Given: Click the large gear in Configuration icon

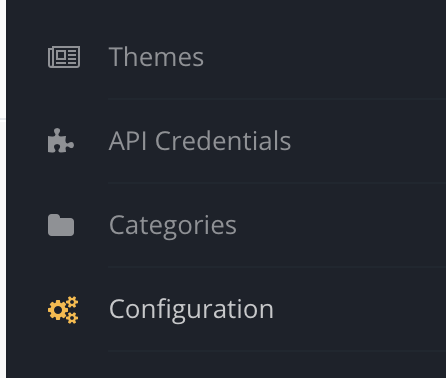Looking at the screenshot, I should point(57,310).
